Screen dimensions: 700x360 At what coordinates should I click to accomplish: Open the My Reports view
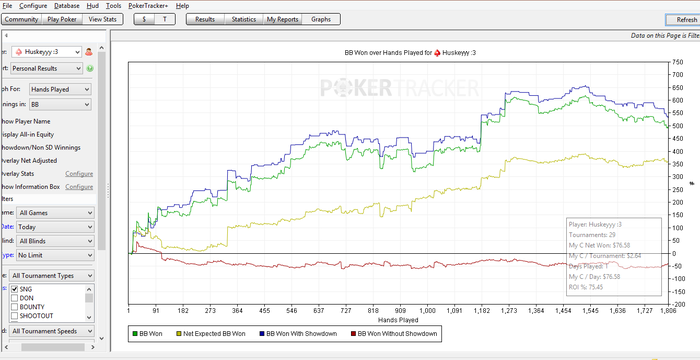[x=283, y=19]
